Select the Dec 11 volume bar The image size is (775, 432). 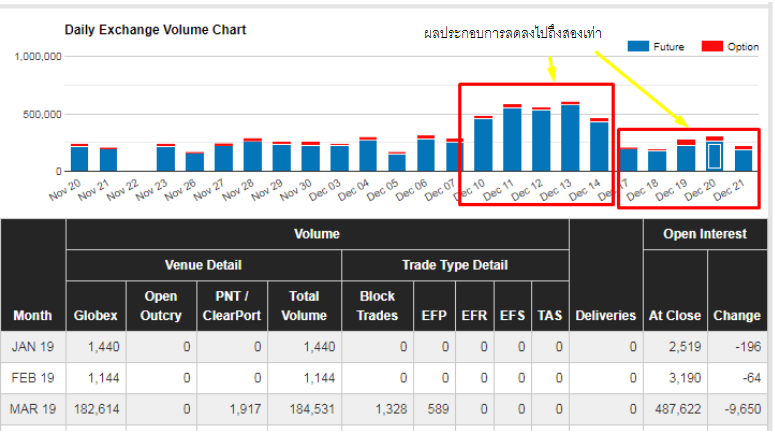coord(512,138)
